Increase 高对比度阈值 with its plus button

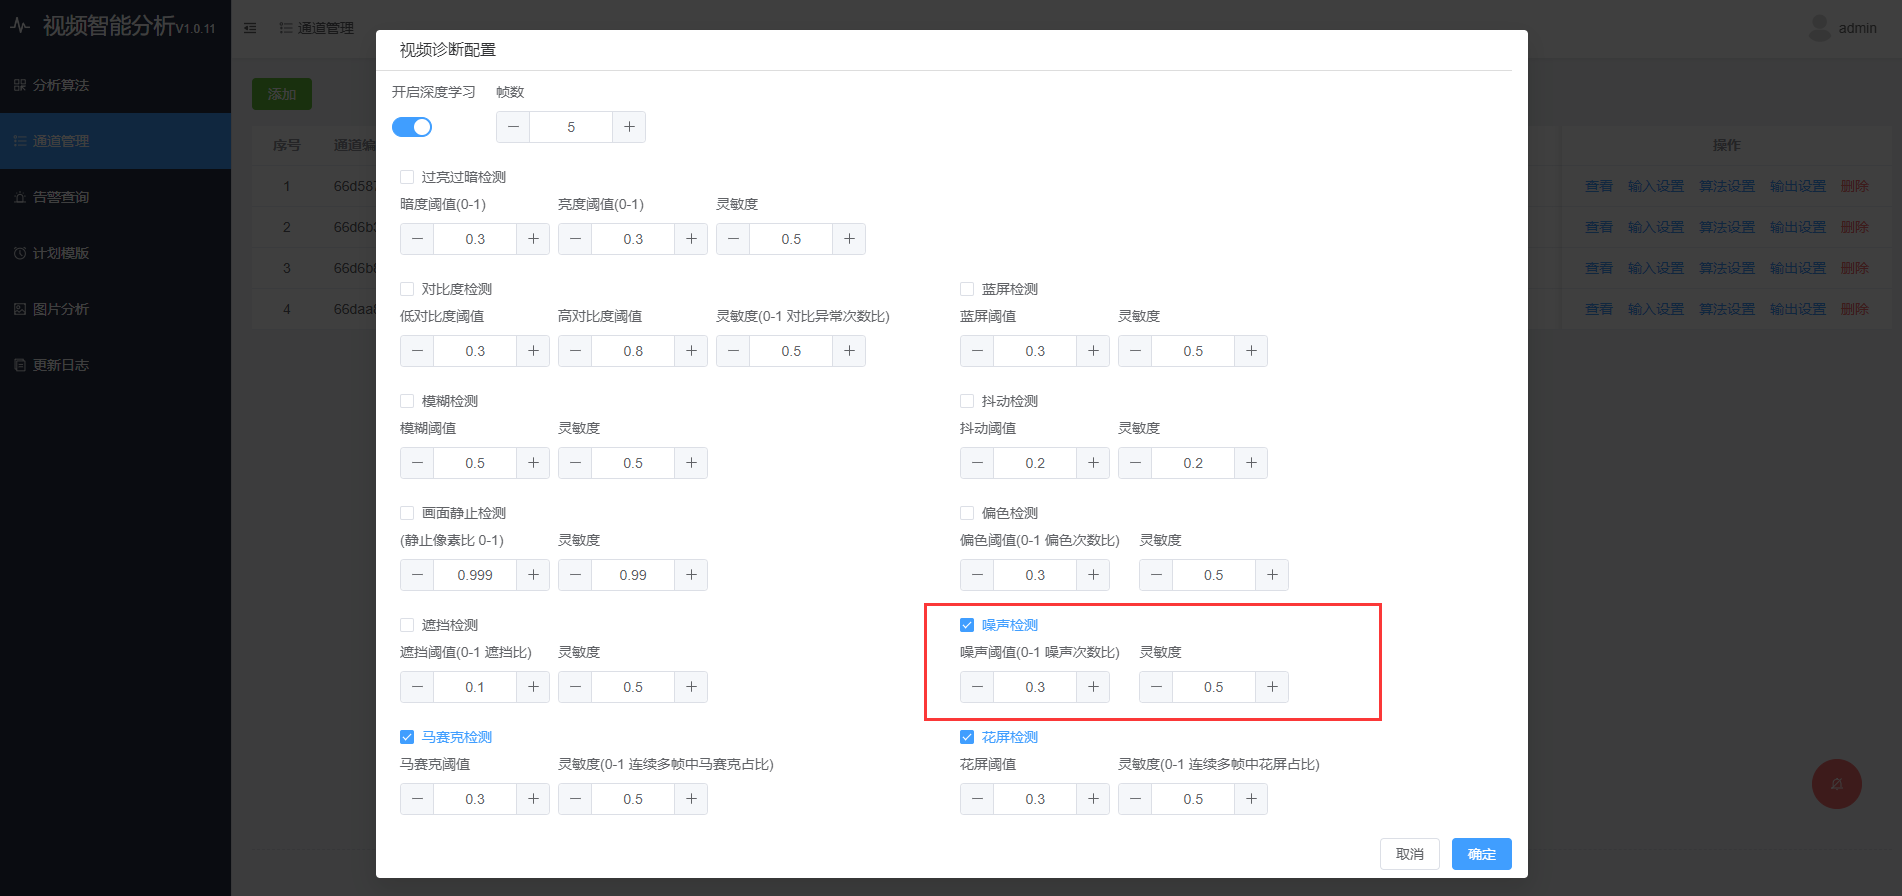pyautogui.click(x=691, y=351)
